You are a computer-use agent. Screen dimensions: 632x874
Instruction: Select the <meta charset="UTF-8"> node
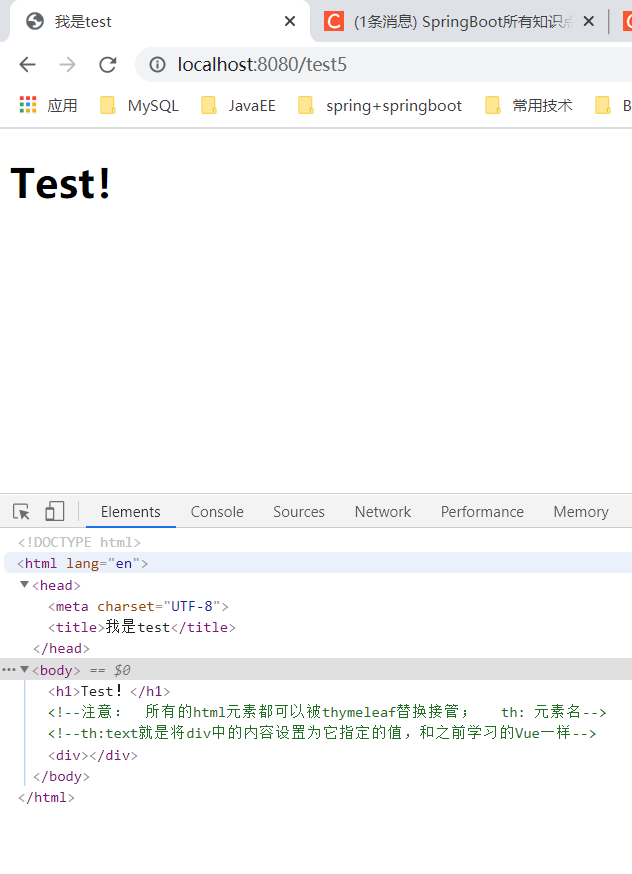(138, 606)
